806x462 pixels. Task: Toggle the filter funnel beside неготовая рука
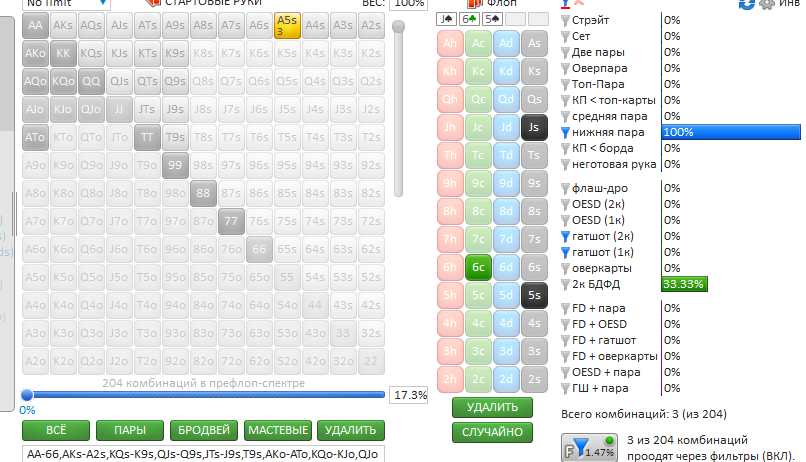point(565,164)
